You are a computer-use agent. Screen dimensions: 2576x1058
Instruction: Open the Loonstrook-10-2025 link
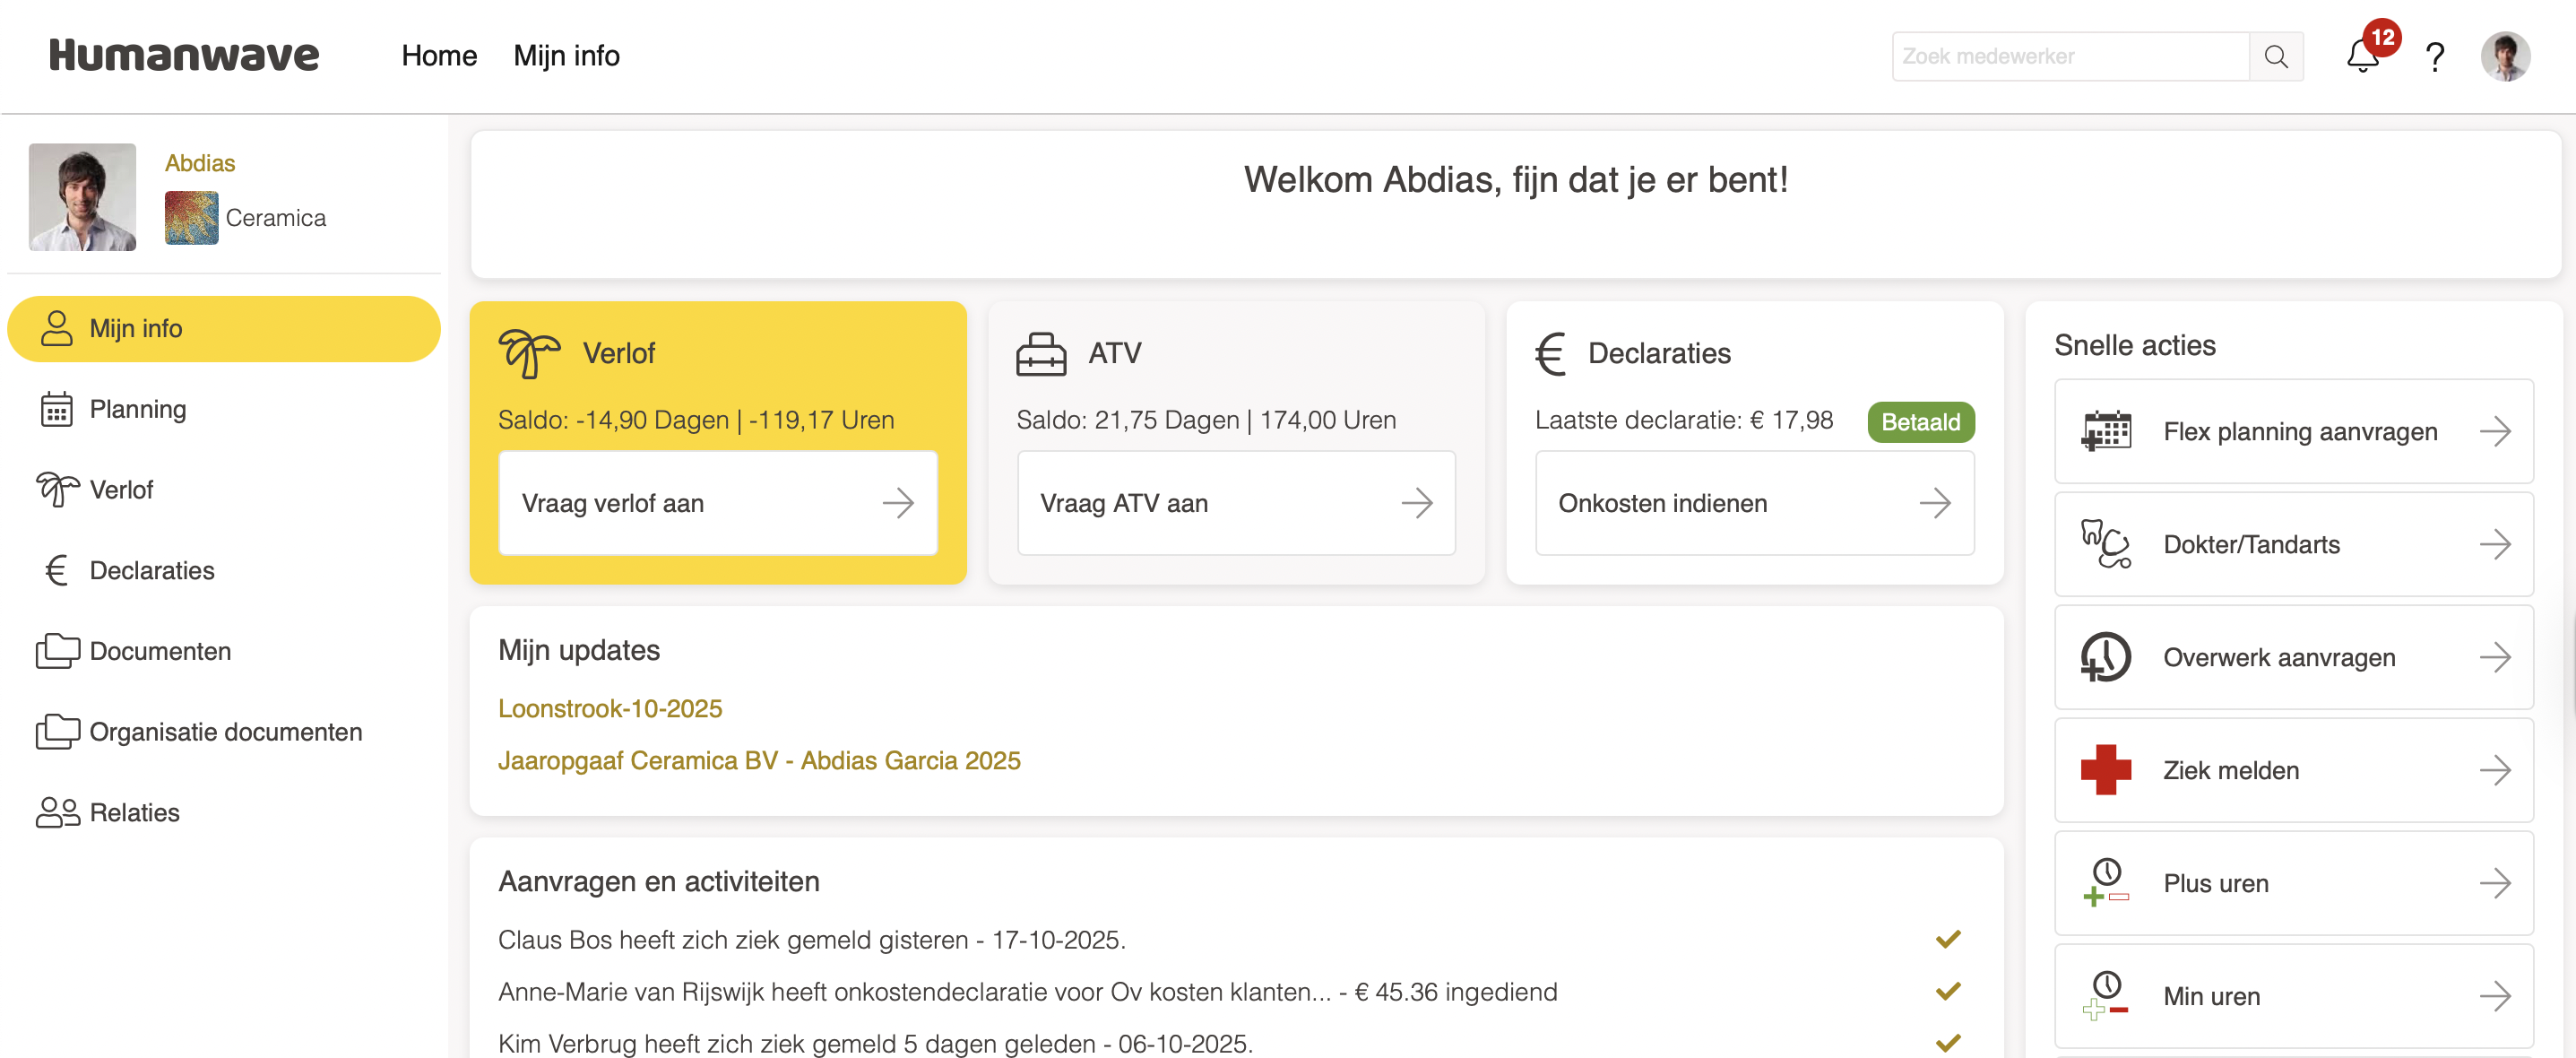[610, 708]
